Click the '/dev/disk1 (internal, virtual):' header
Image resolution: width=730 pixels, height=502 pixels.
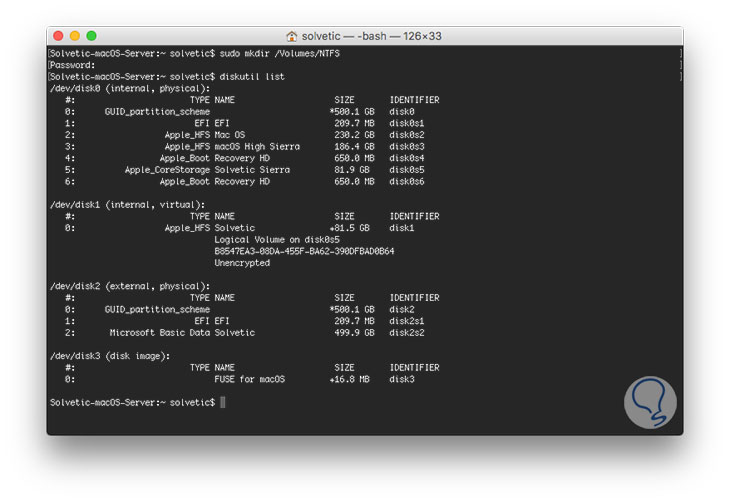point(127,205)
